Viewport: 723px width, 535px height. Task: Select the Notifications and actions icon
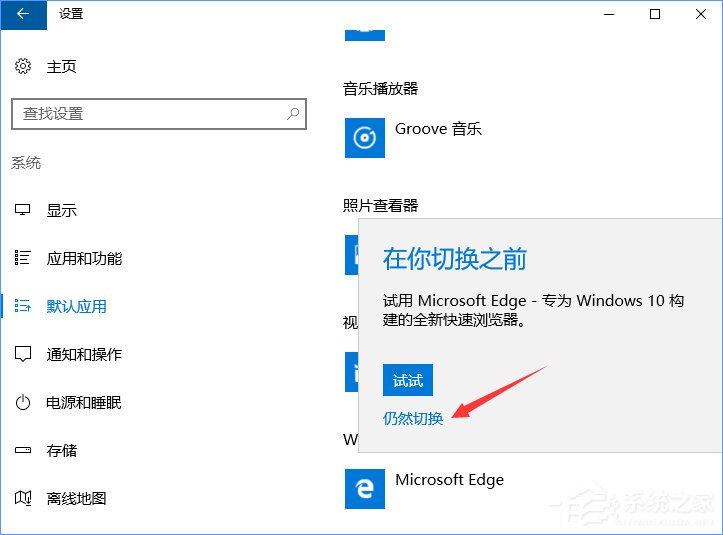[23, 354]
